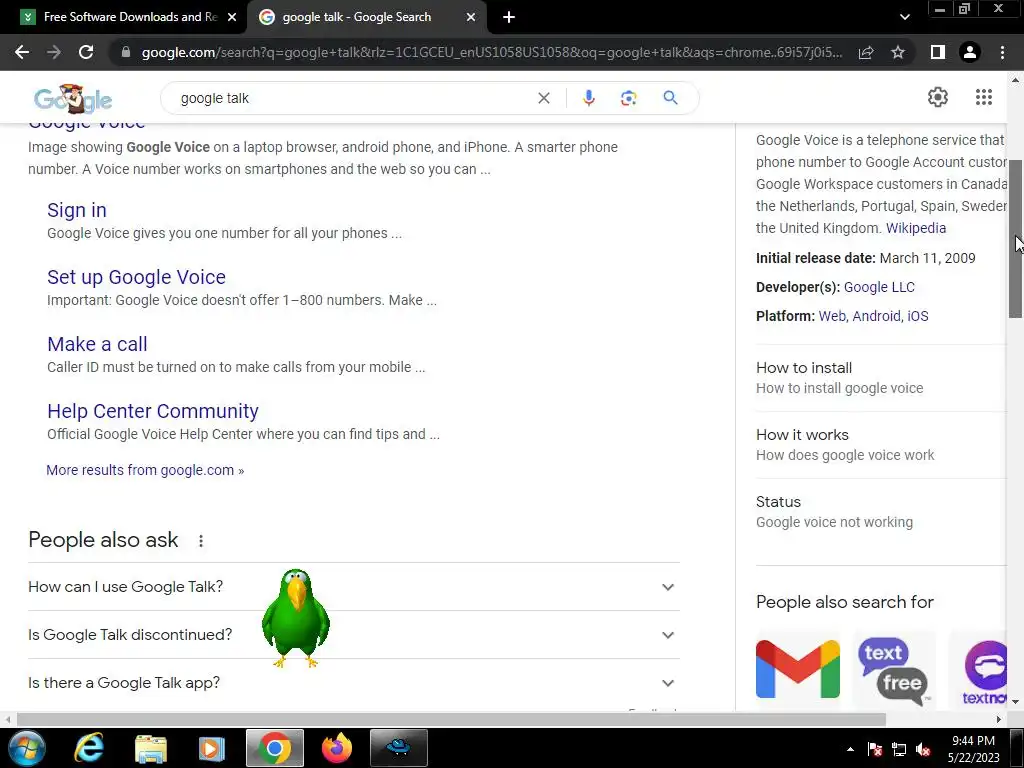Viewport: 1024px width, 768px height.
Task: Click the browser forward arrow
Action: [x=54, y=52]
